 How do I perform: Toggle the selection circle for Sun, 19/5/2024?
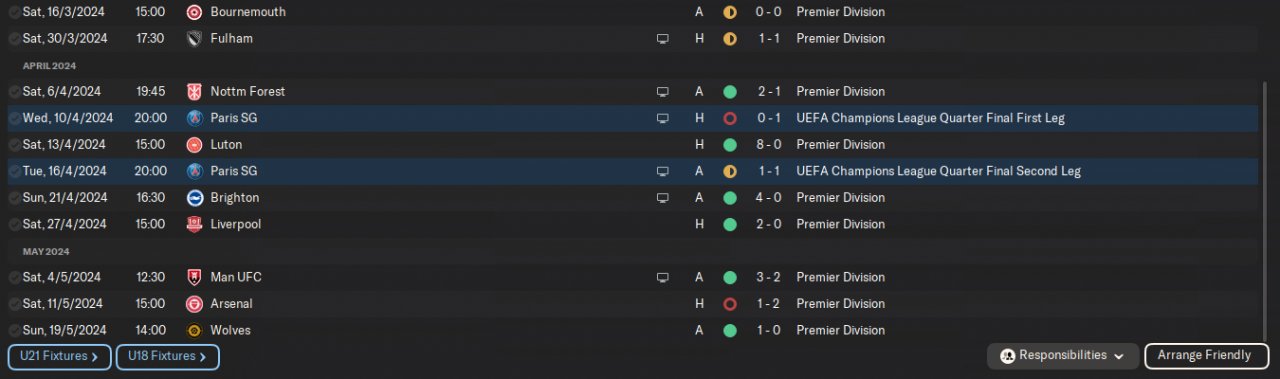tap(14, 330)
